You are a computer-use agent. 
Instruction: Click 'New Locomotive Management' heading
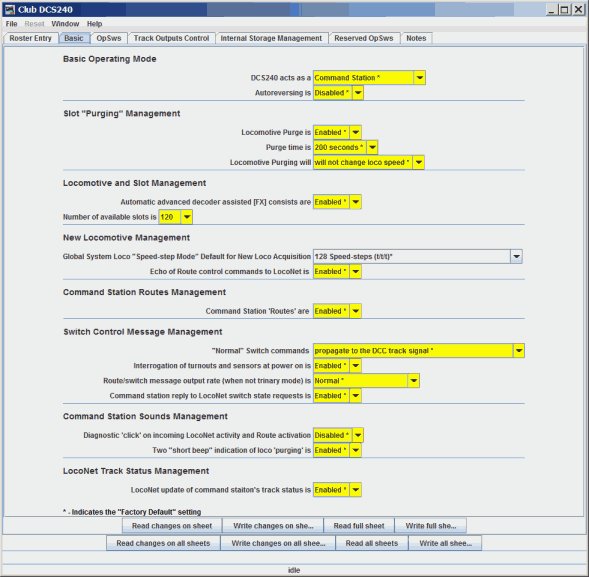[x=126, y=238]
